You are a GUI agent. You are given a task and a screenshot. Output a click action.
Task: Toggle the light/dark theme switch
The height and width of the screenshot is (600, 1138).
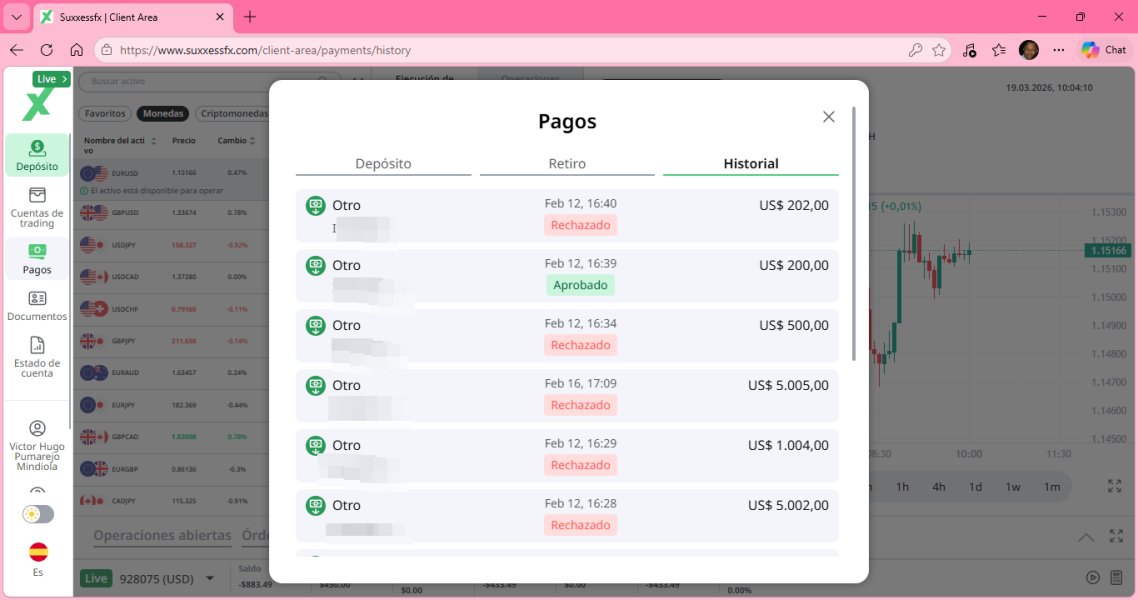pos(38,514)
